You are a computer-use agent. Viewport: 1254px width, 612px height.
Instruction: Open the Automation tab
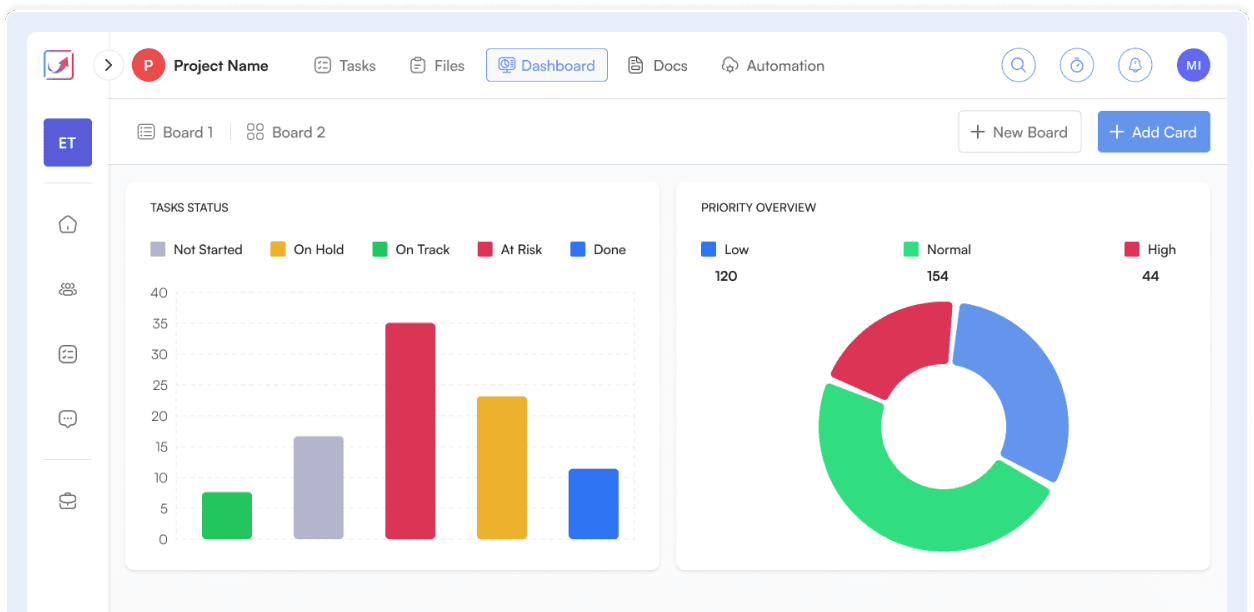tap(773, 66)
